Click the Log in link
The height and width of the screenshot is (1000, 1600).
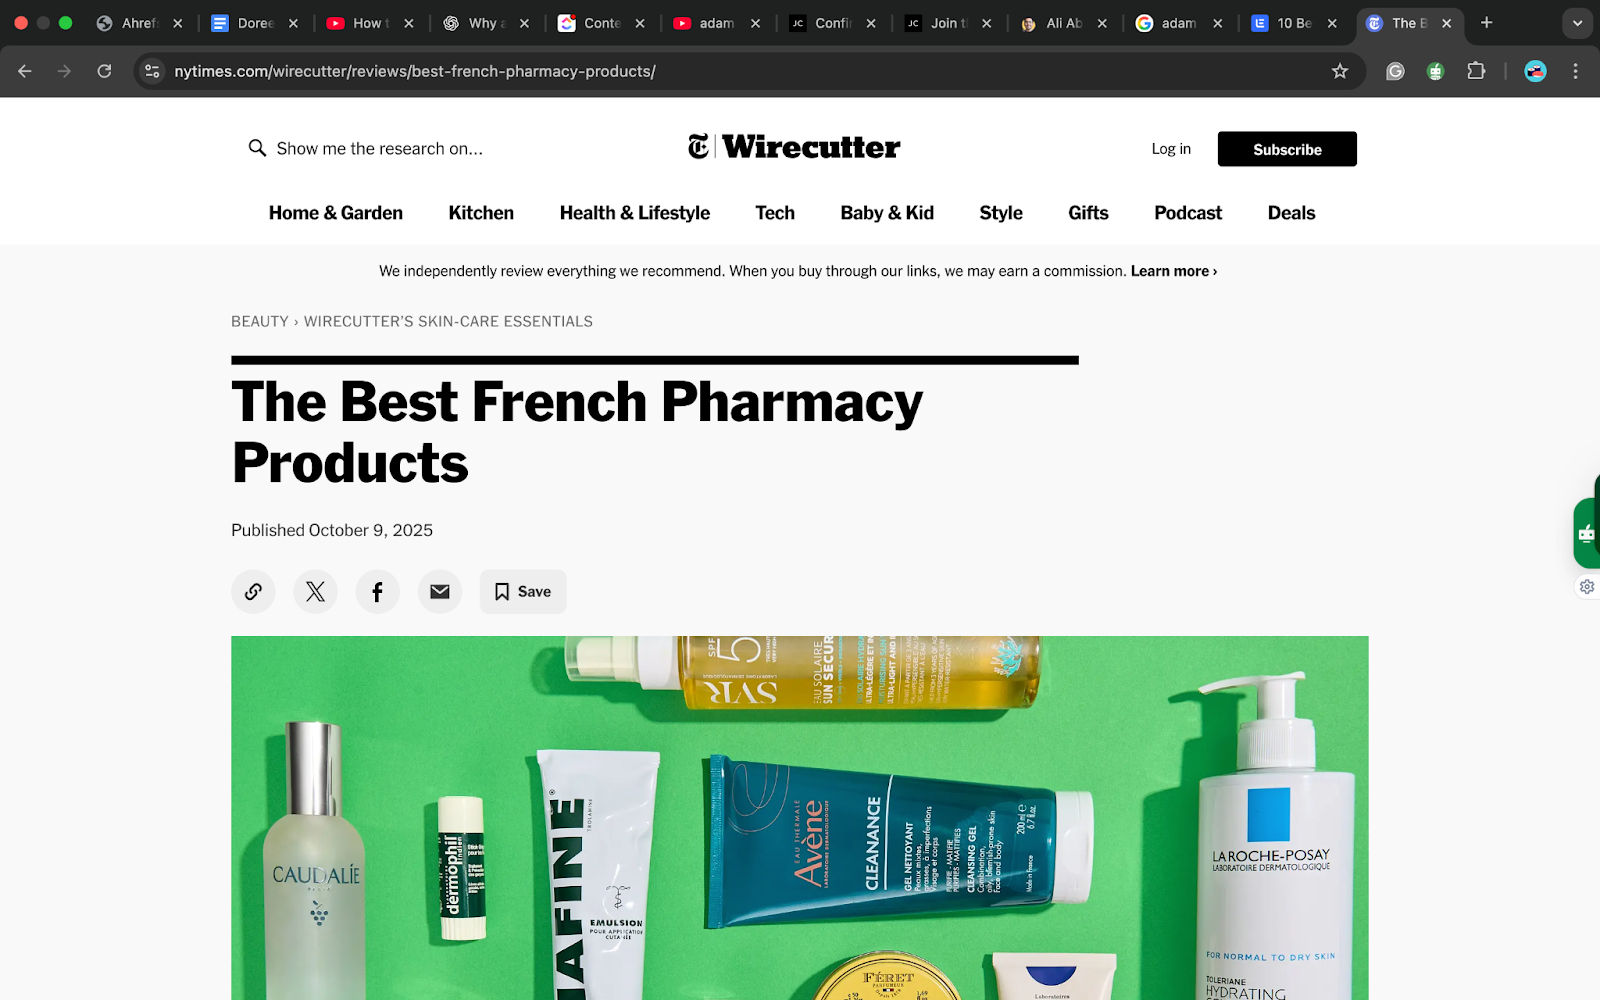1171,149
